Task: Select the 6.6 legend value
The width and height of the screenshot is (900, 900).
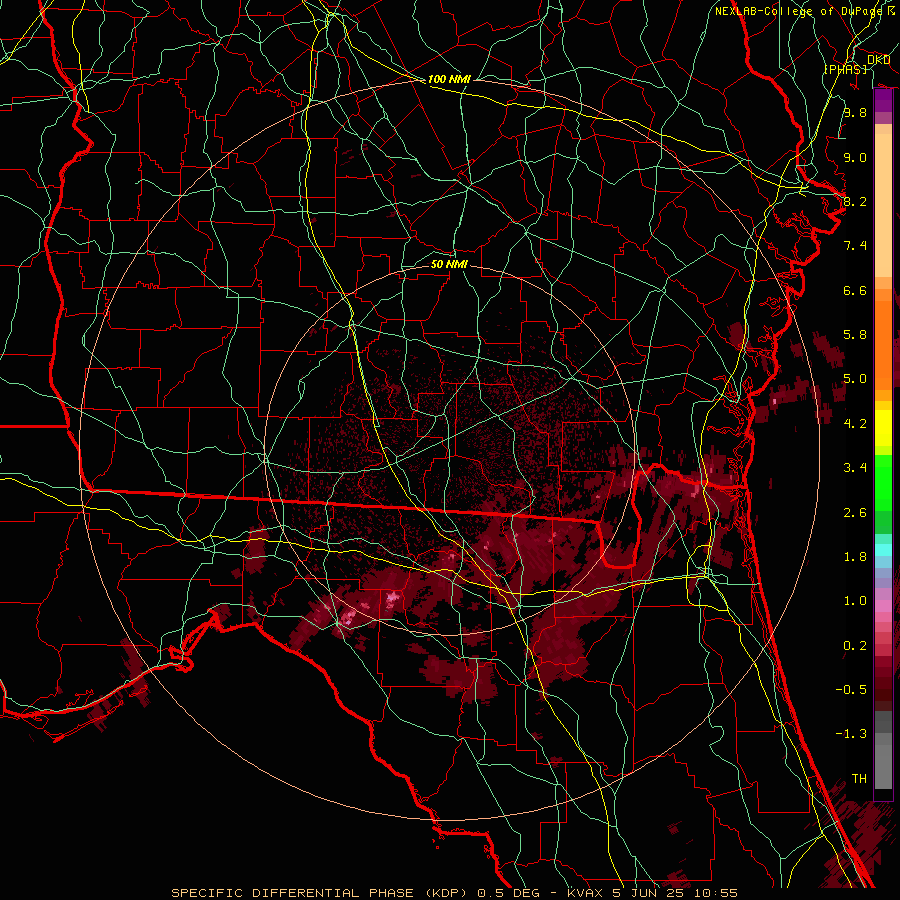Action: click(855, 290)
